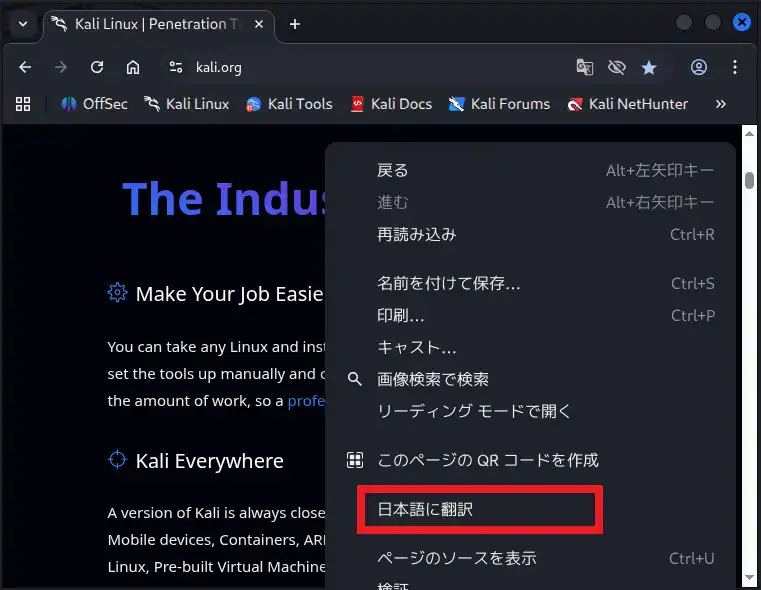Open the profile account icon
761x590 pixels.
point(699,67)
